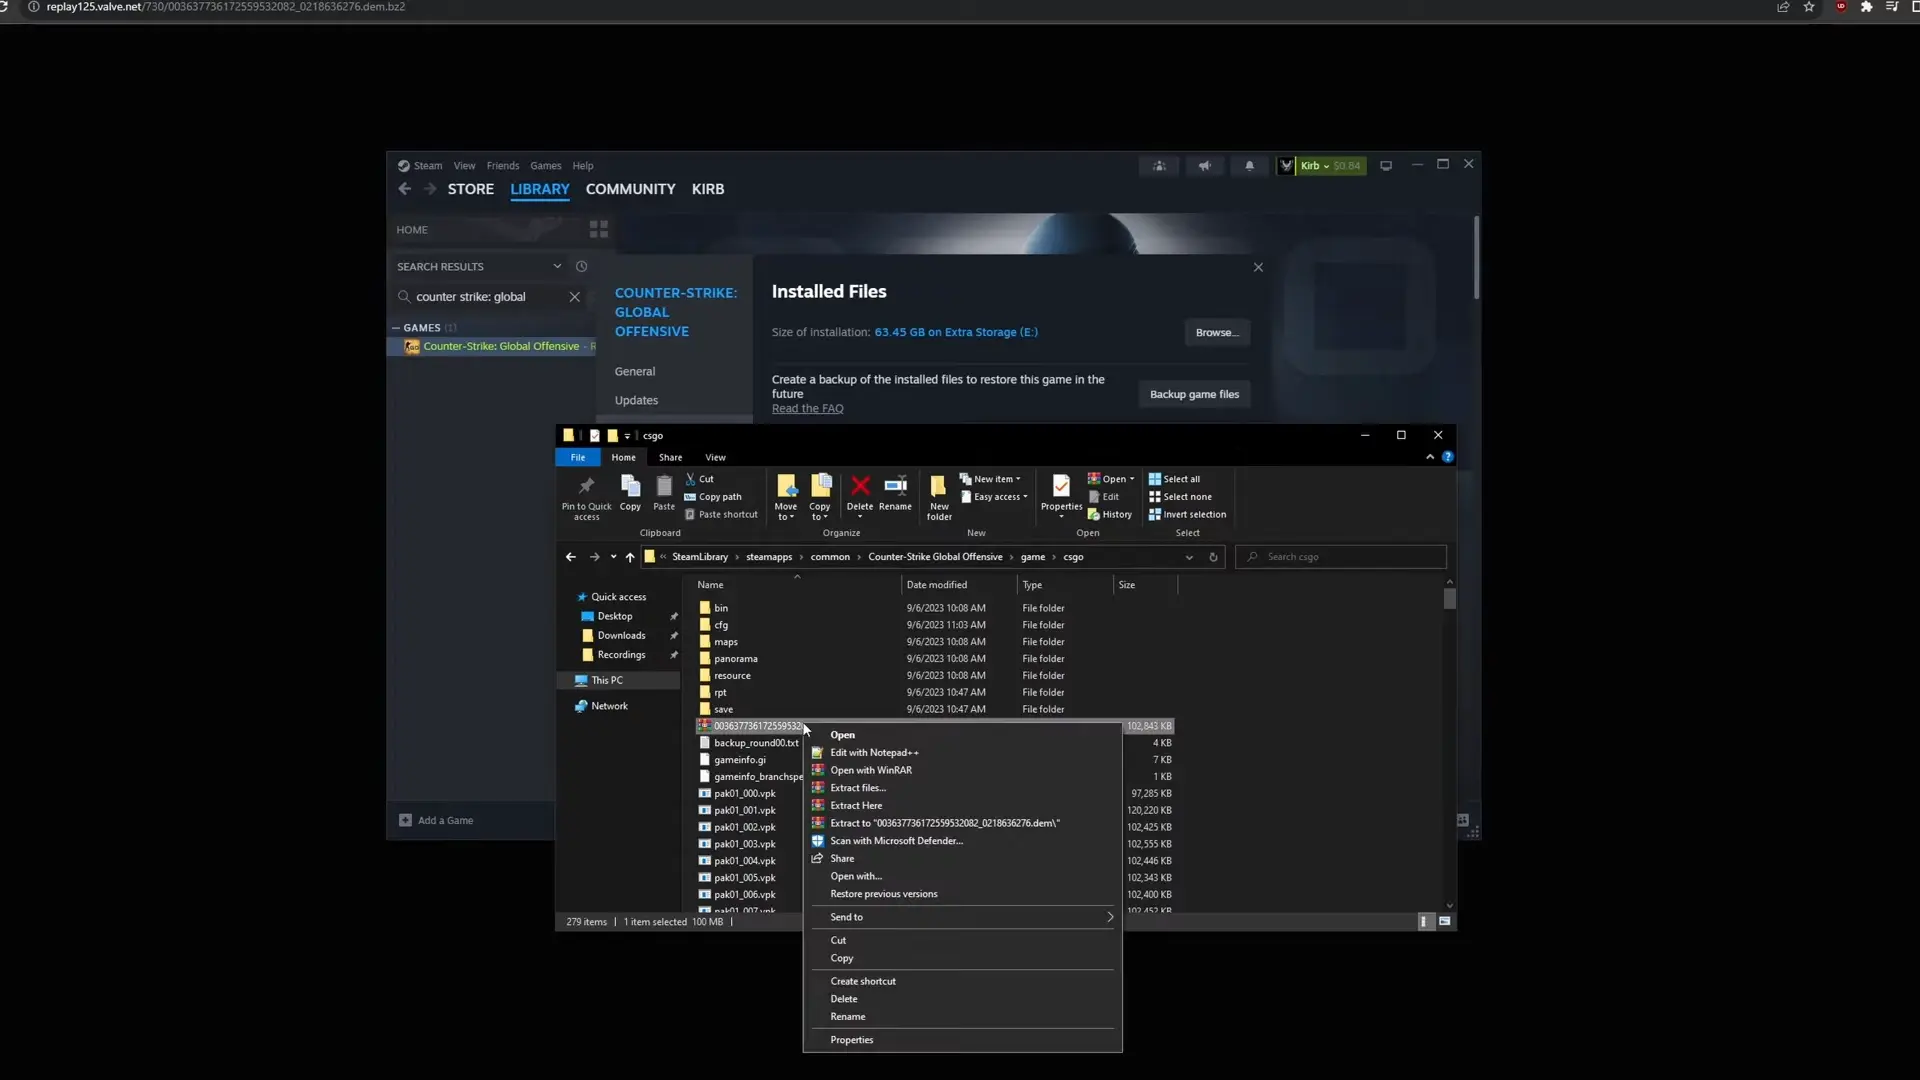Click Invert selection in the ribbon
Screen dimensions: 1920x1080
point(1187,515)
